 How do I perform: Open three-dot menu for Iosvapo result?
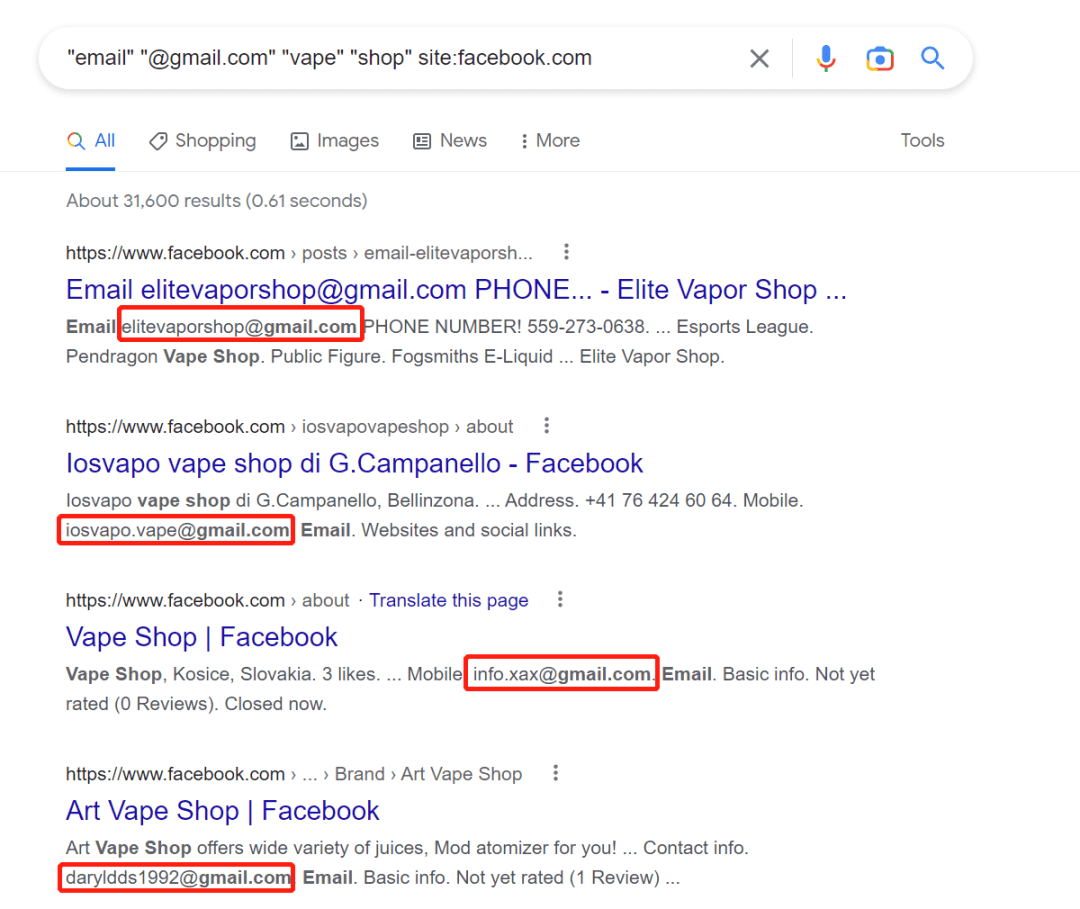click(x=546, y=426)
